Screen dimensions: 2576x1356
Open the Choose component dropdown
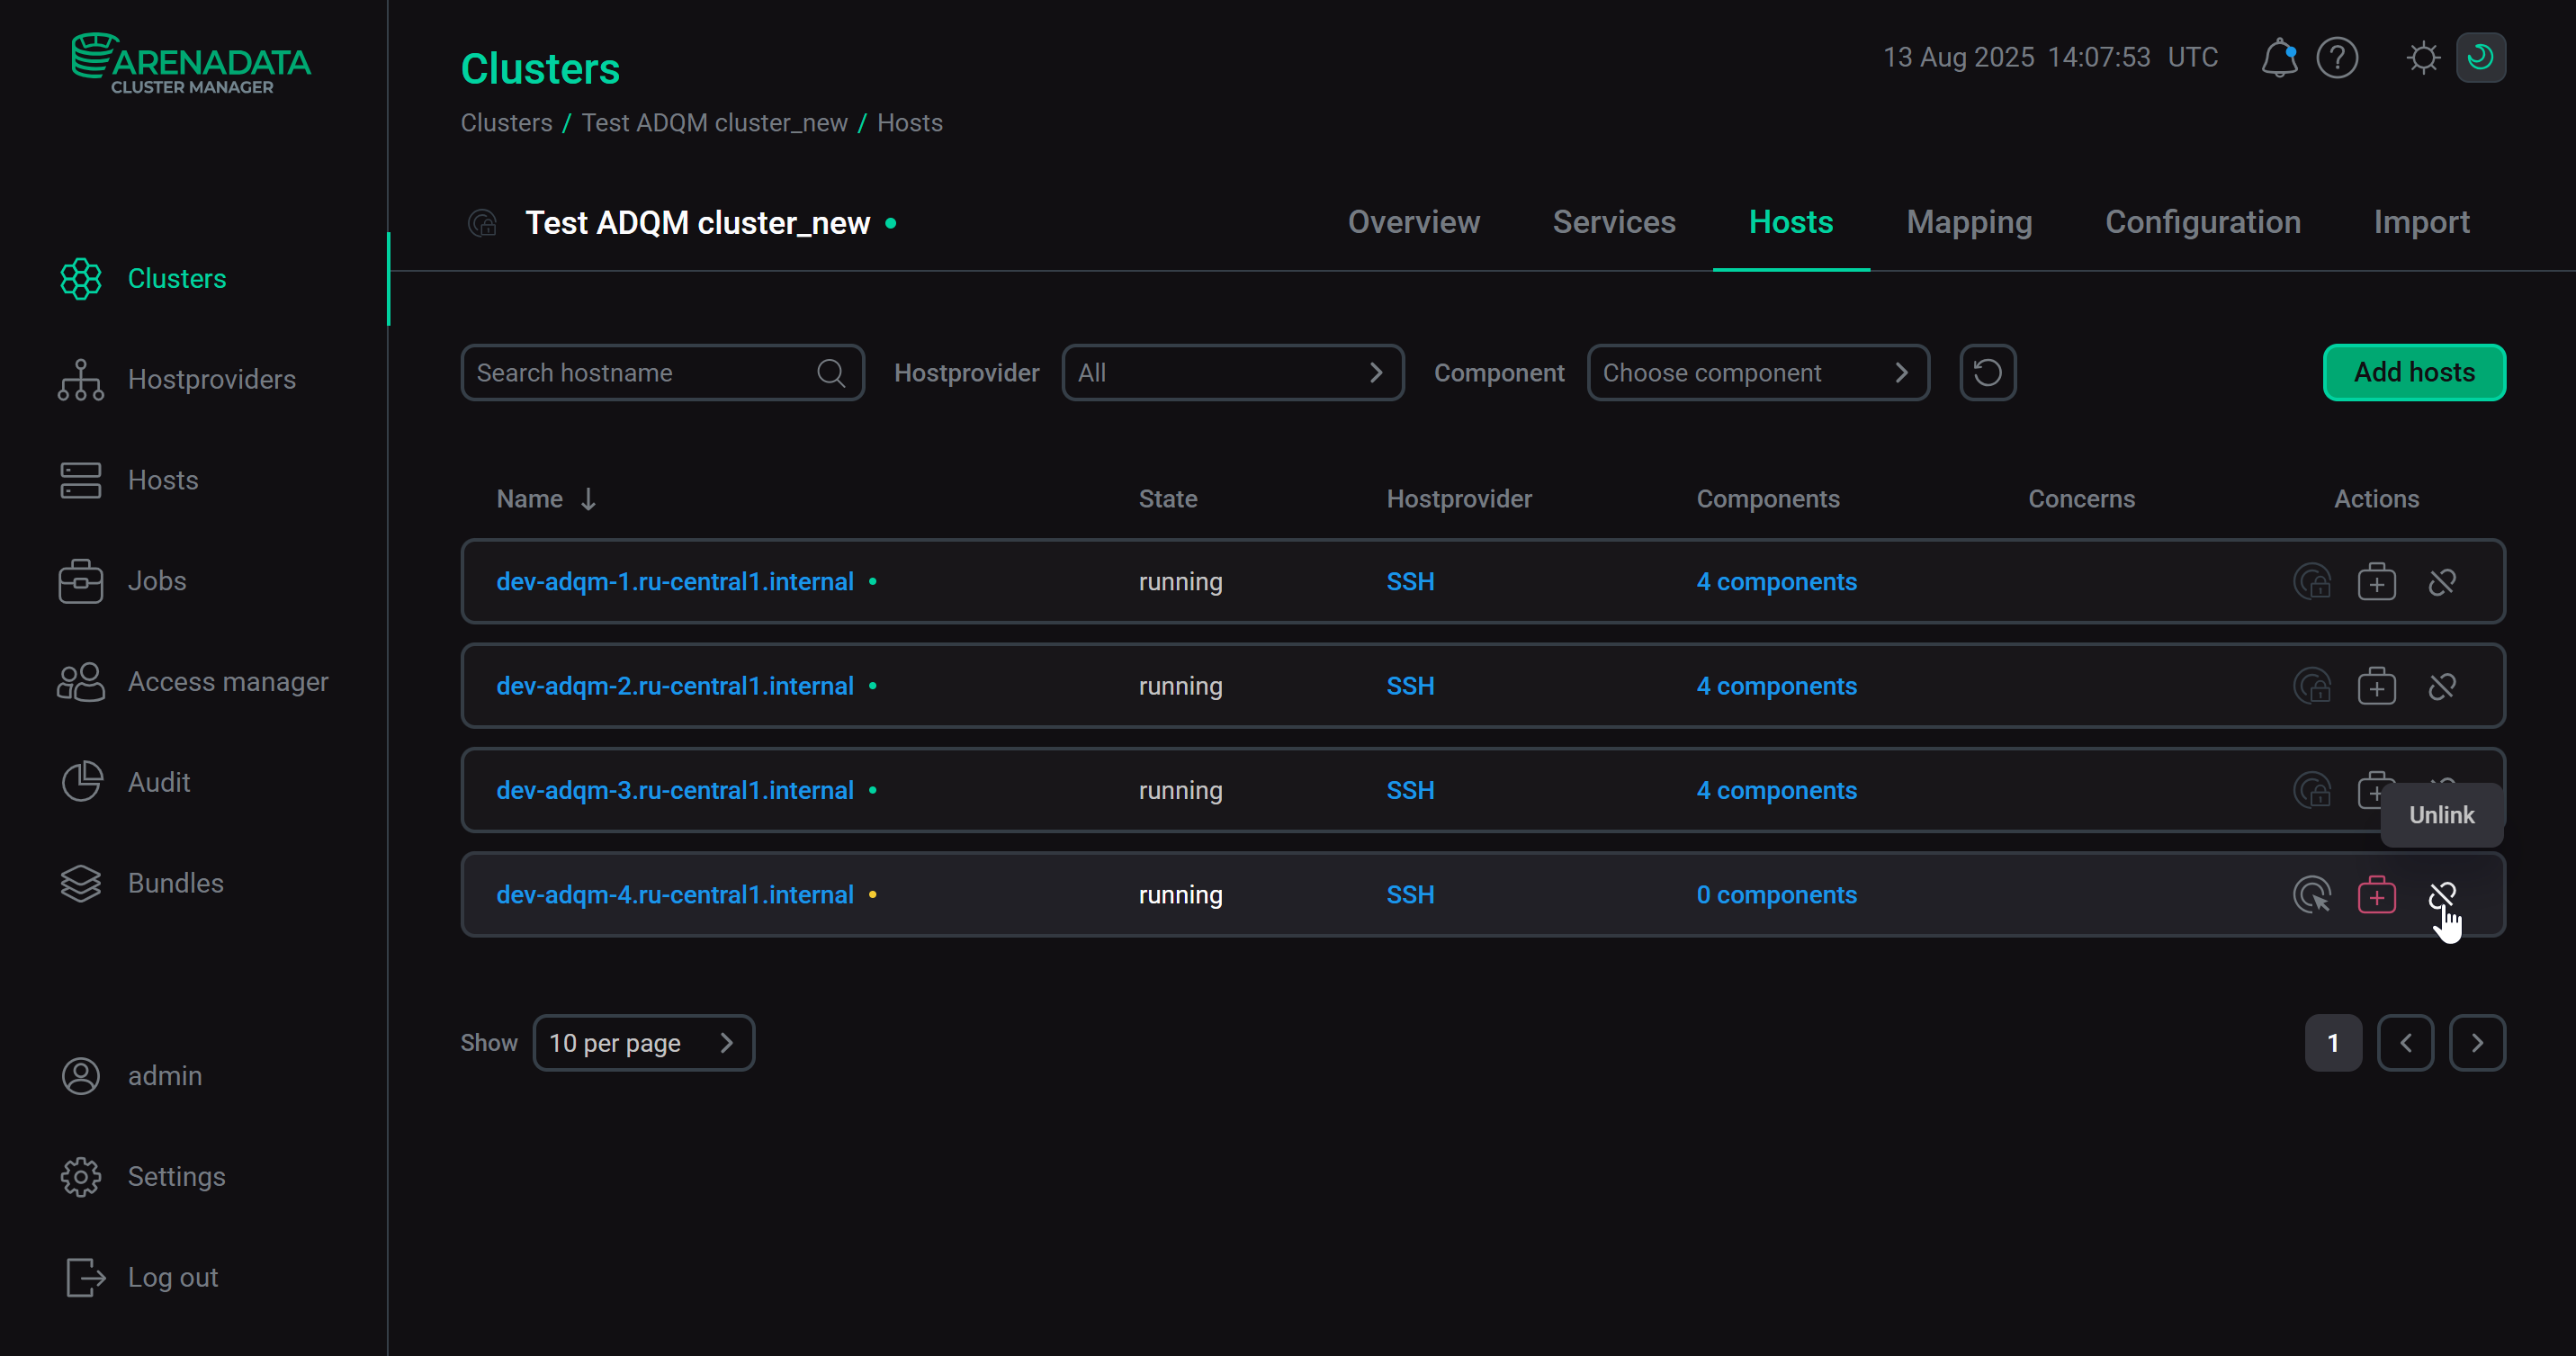pos(1758,373)
